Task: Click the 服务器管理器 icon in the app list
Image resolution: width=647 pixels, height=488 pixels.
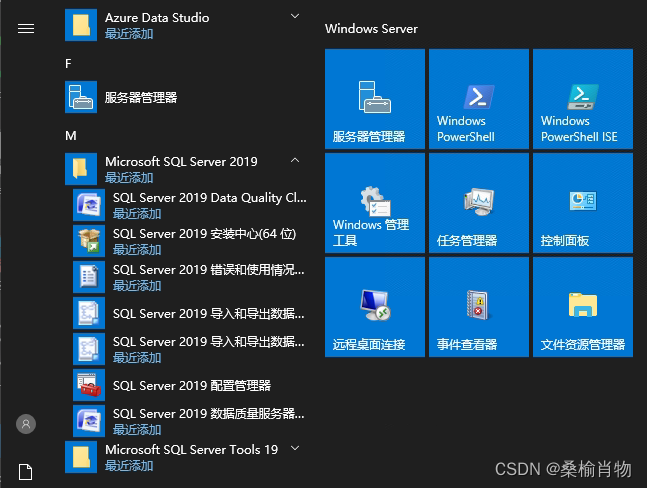Action: tap(81, 97)
